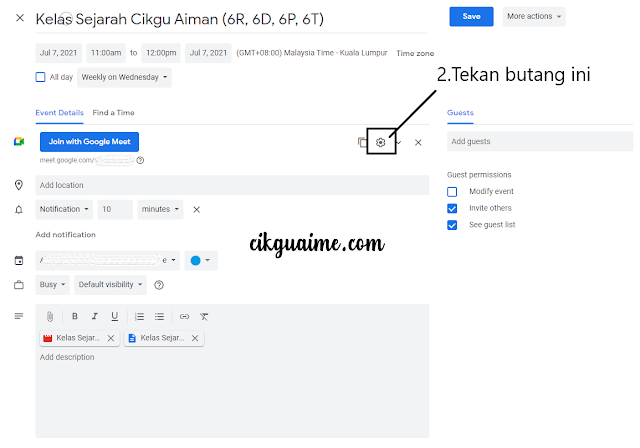Click the Add description text area
The image size is (640, 448).
pyautogui.click(x=232, y=394)
